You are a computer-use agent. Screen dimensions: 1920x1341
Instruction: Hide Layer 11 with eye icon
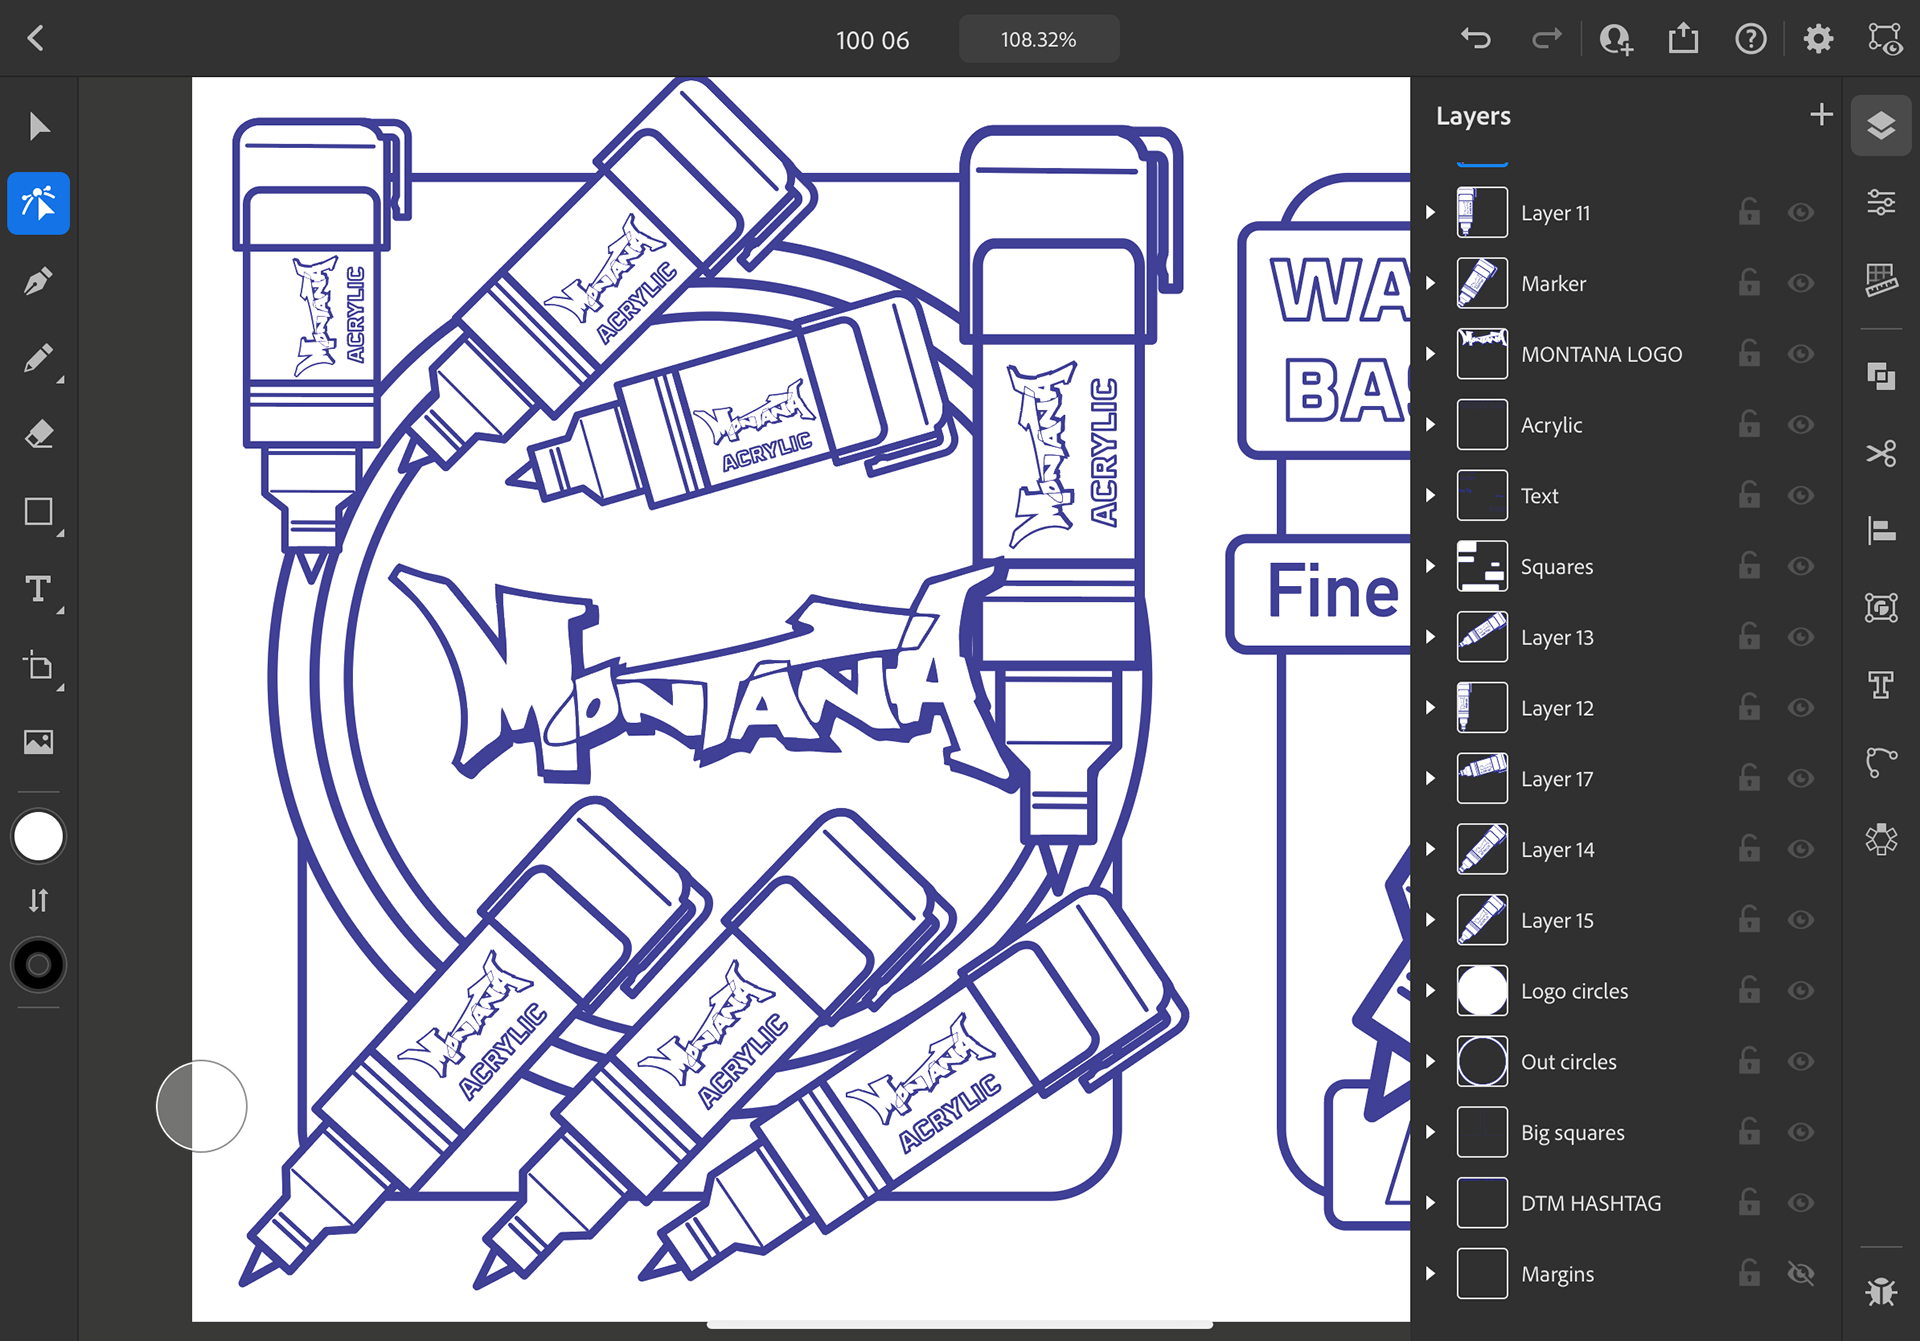(x=1801, y=212)
